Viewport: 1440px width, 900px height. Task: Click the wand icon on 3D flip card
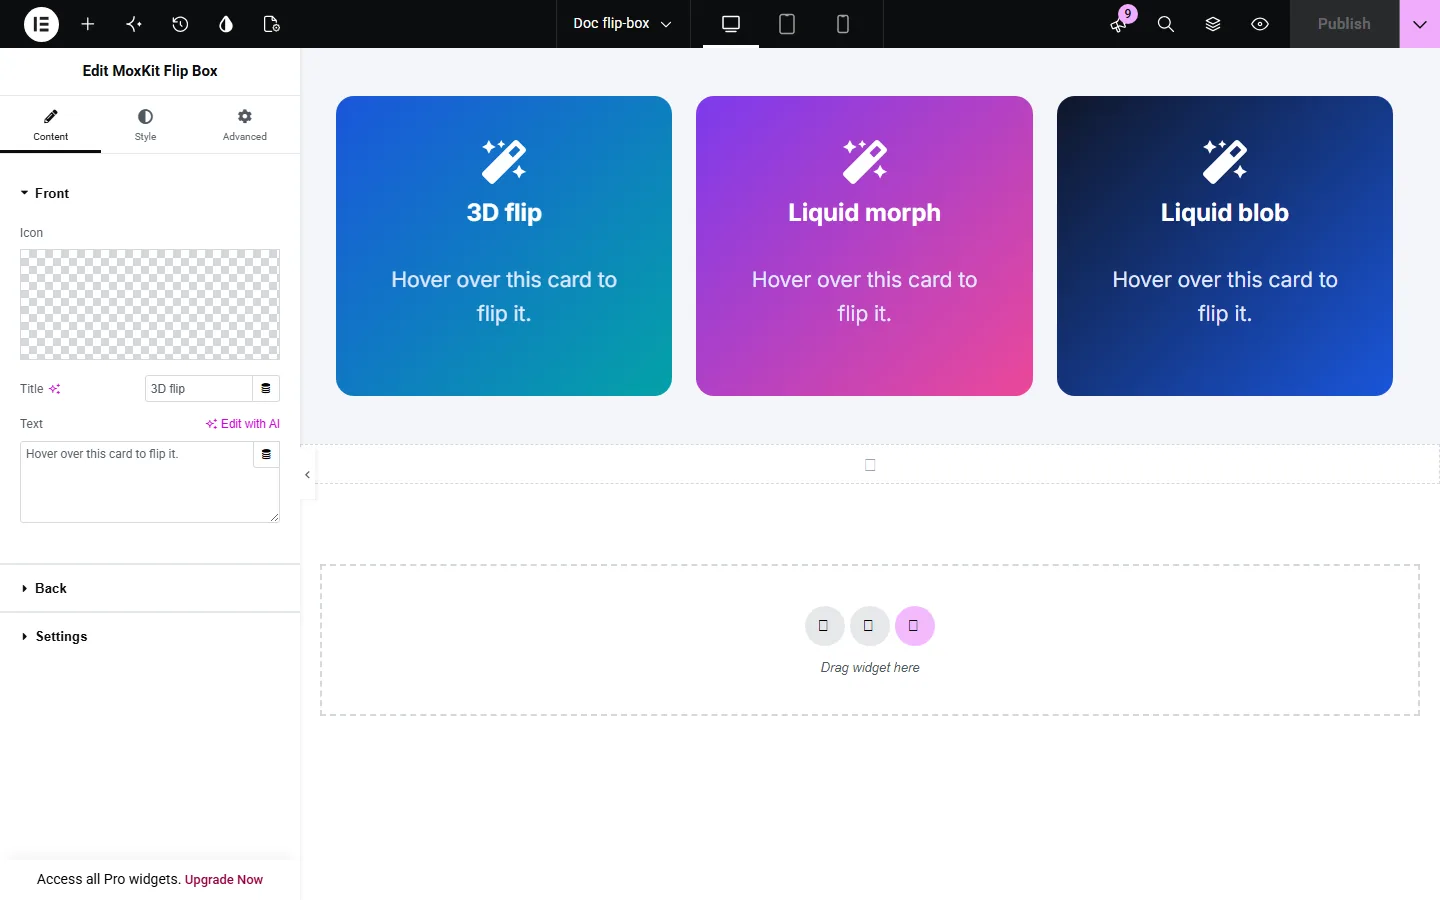point(504,161)
